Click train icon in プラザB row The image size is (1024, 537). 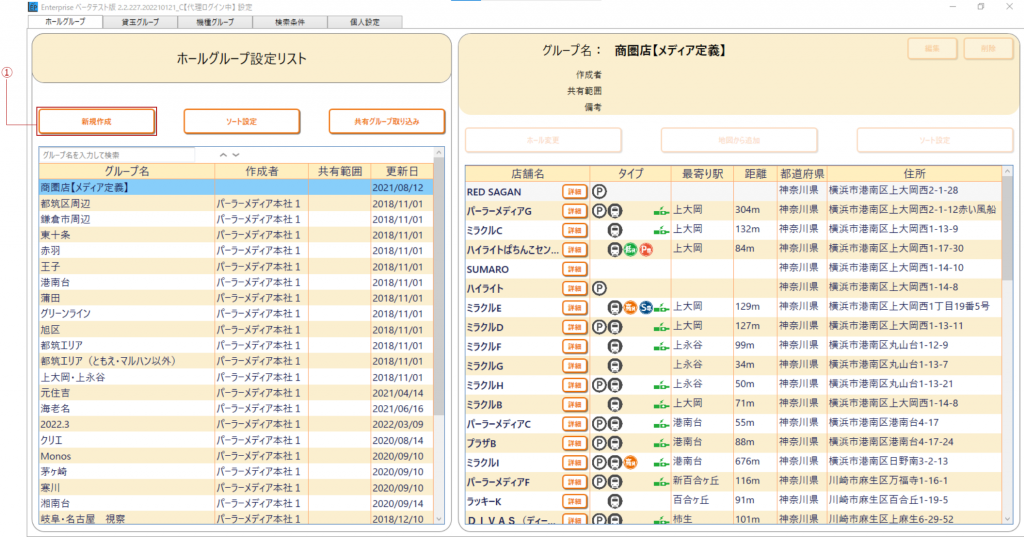(x=615, y=443)
